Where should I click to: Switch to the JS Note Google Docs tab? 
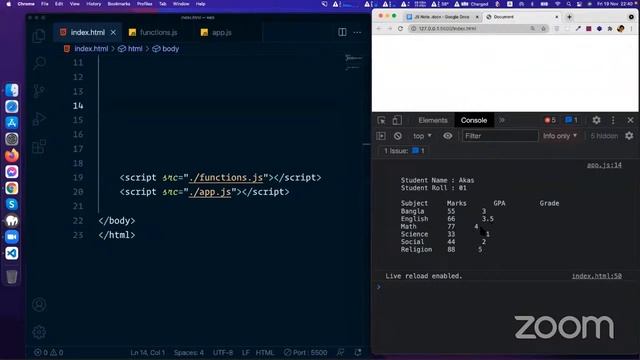click(442, 17)
